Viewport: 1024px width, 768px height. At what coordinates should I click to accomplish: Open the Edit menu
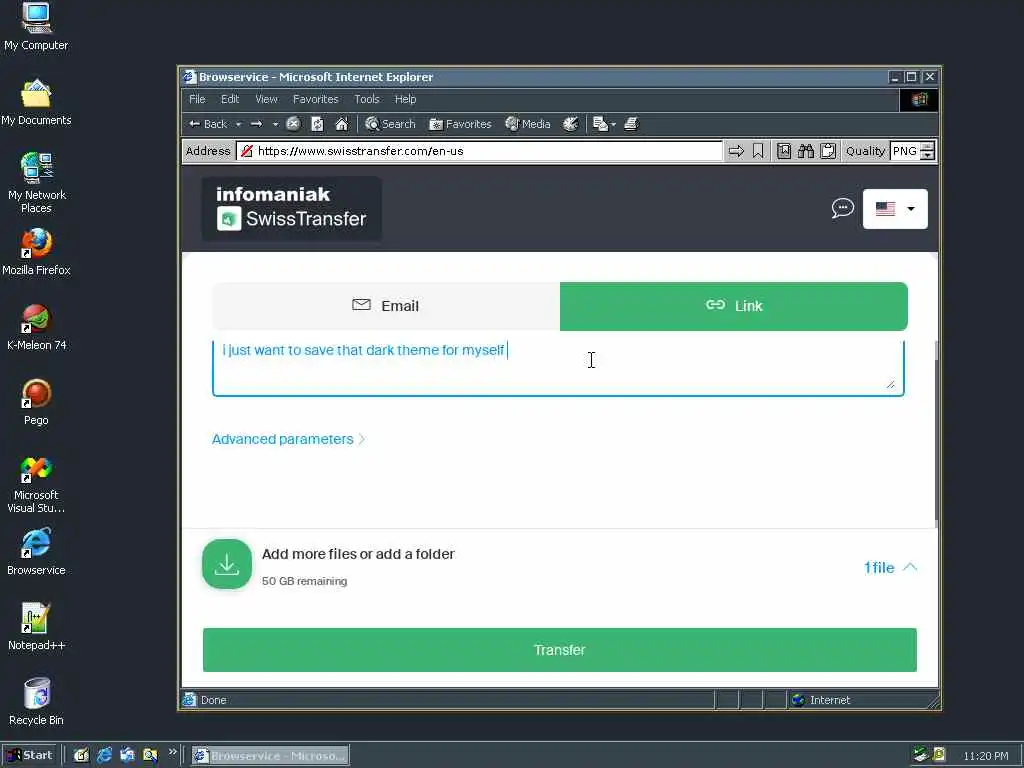(x=230, y=99)
